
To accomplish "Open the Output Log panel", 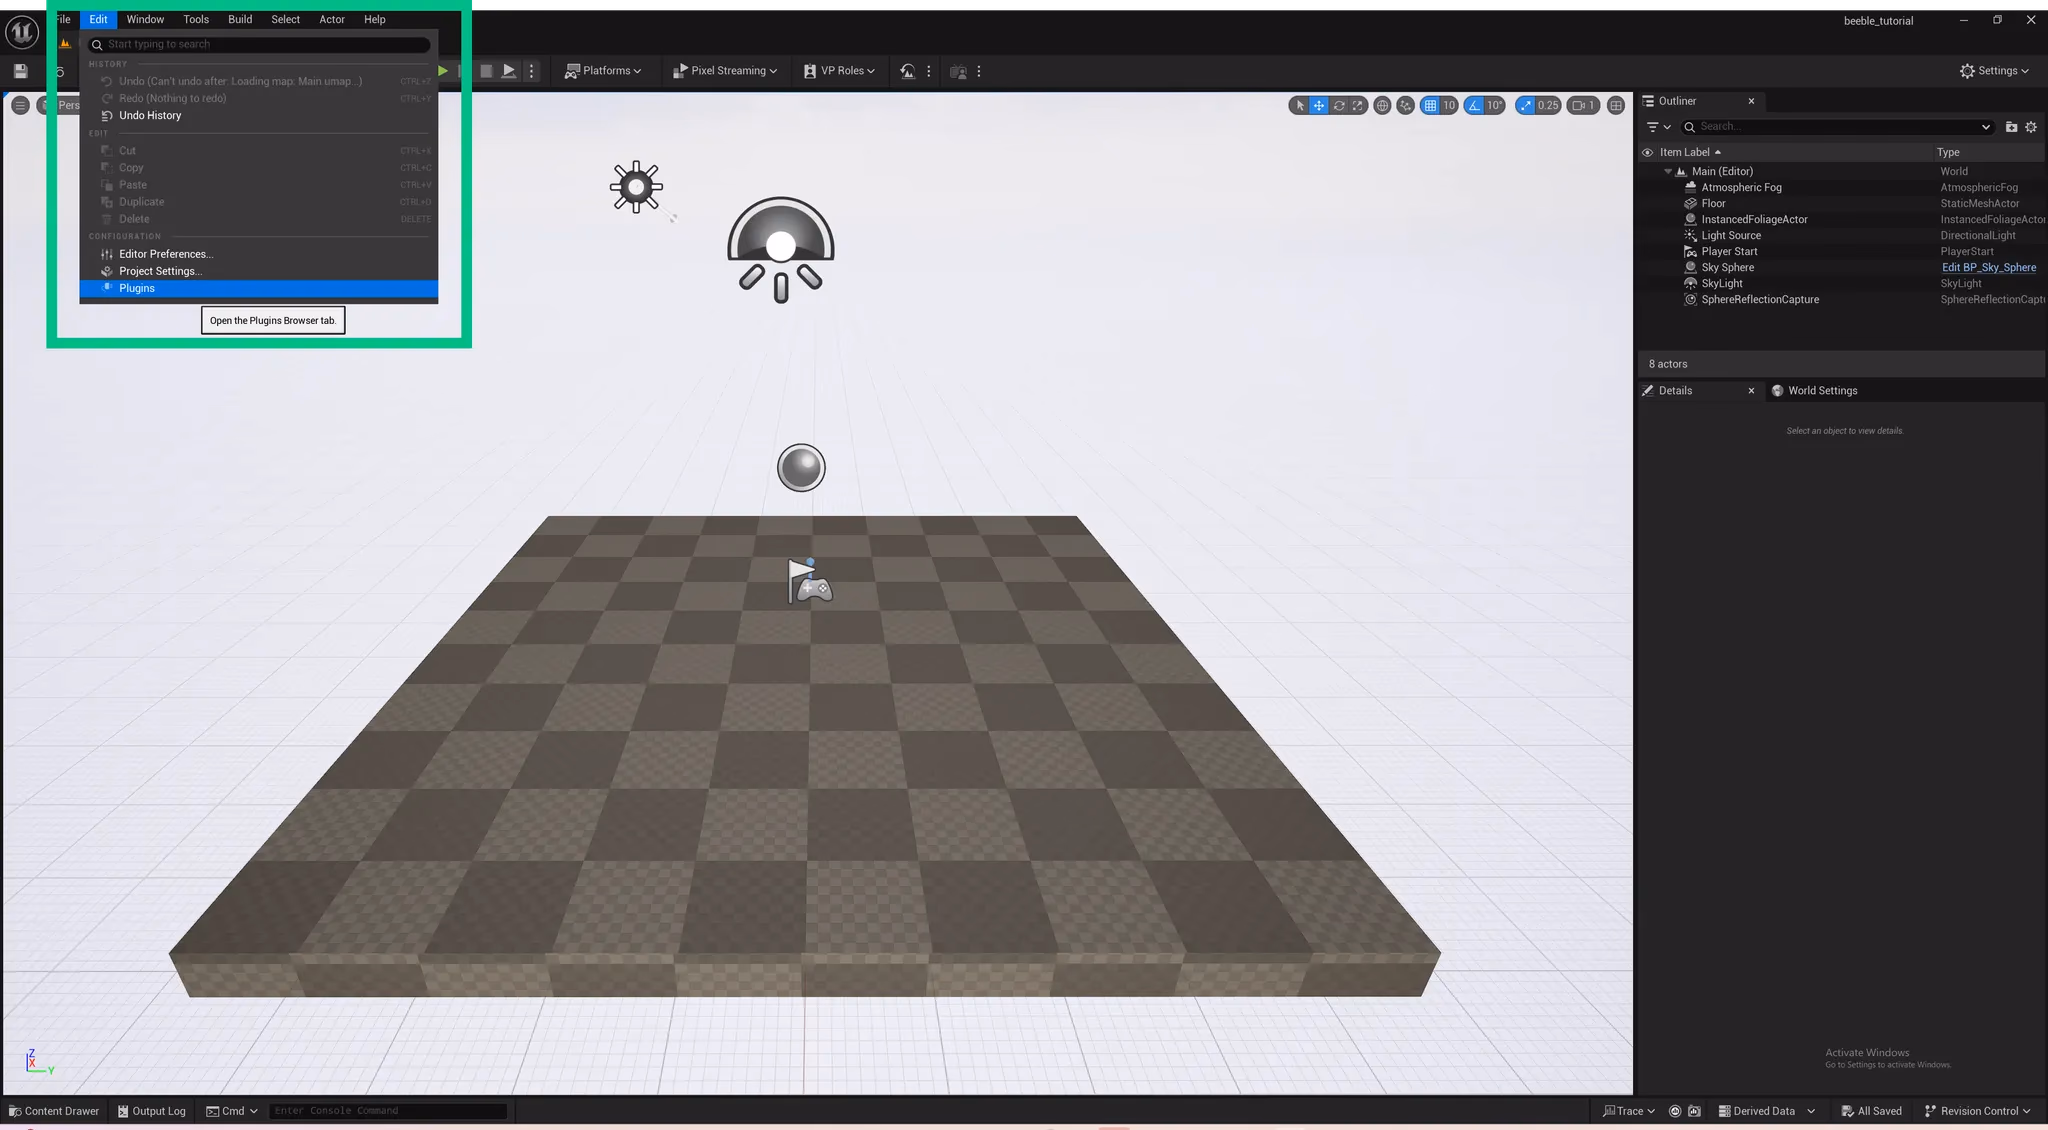I will pyautogui.click(x=151, y=1111).
